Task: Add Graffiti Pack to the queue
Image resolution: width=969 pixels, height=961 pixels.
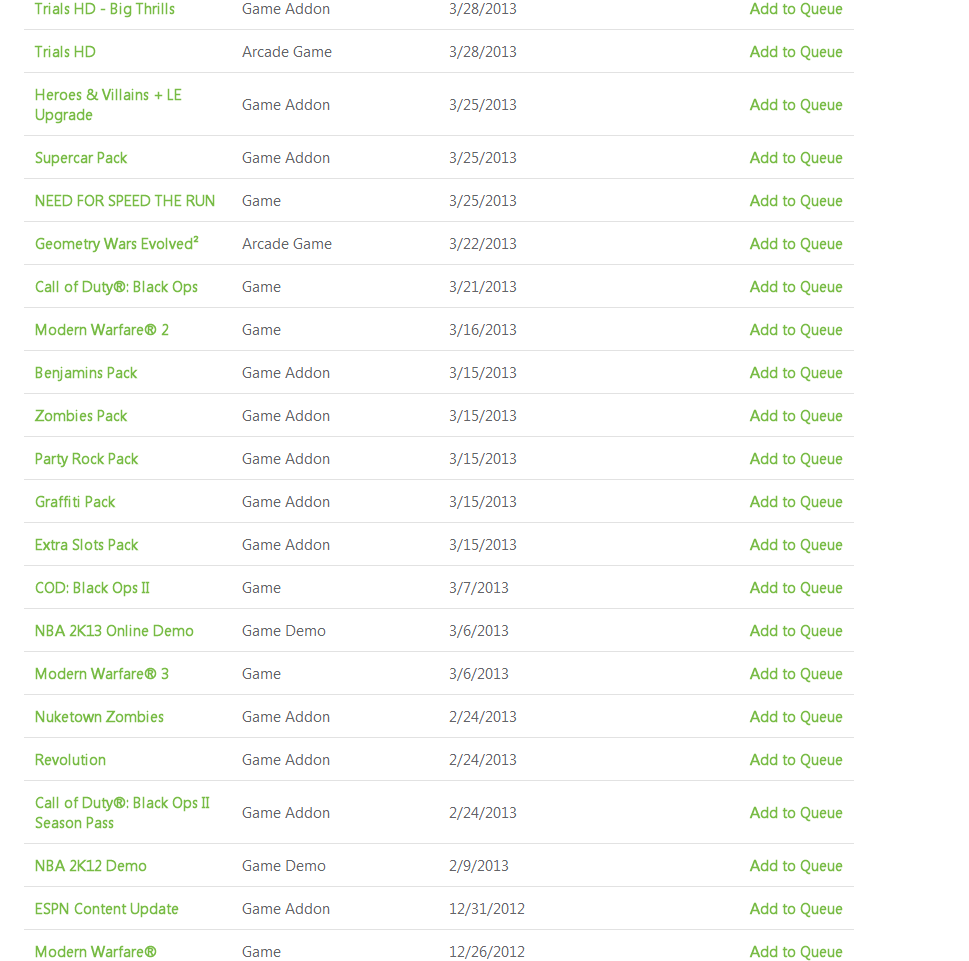Action: [x=796, y=501]
